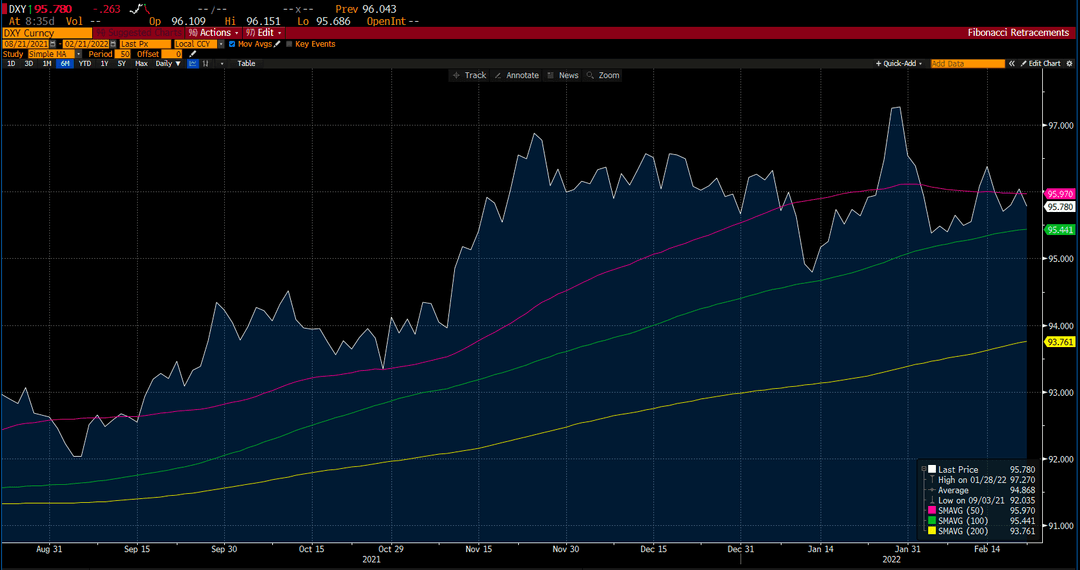Select the 1D time range
Image resolution: width=1080 pixels, height=570 pixels.
click(x=11, y=63)
